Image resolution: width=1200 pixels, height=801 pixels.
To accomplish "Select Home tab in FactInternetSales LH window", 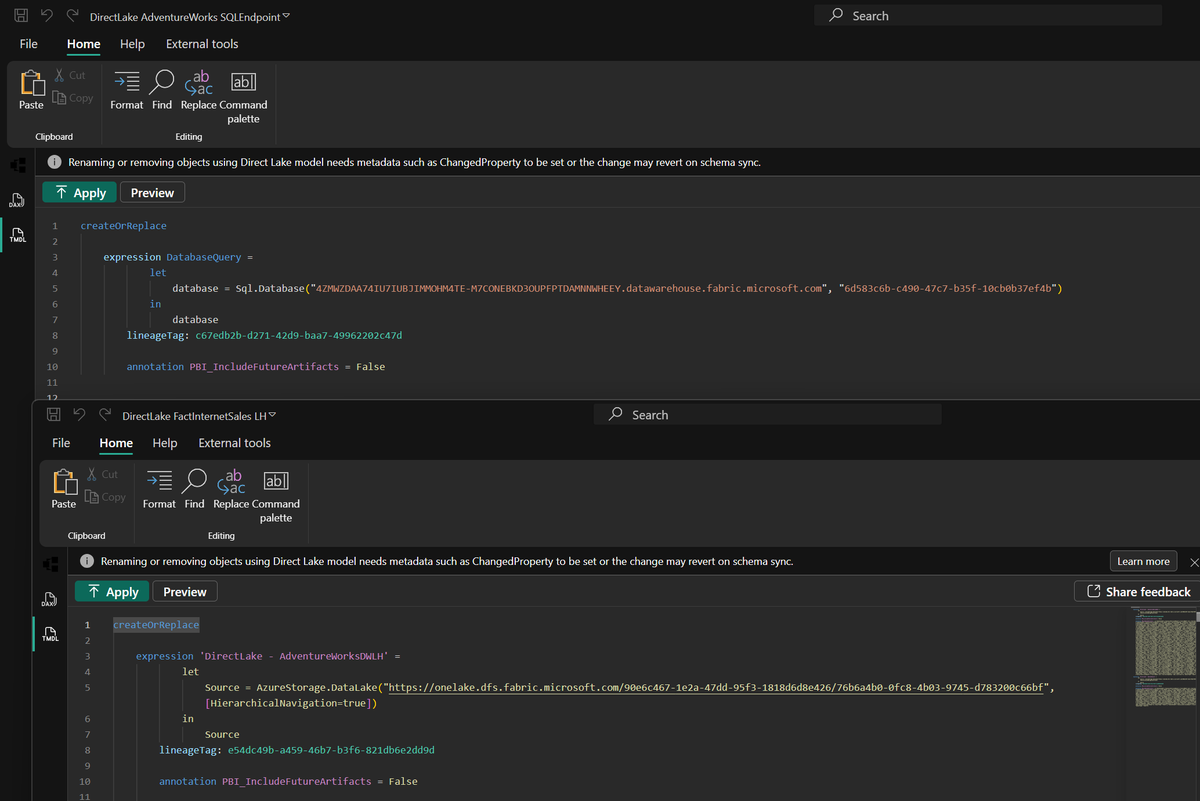I will click(116, 443).
